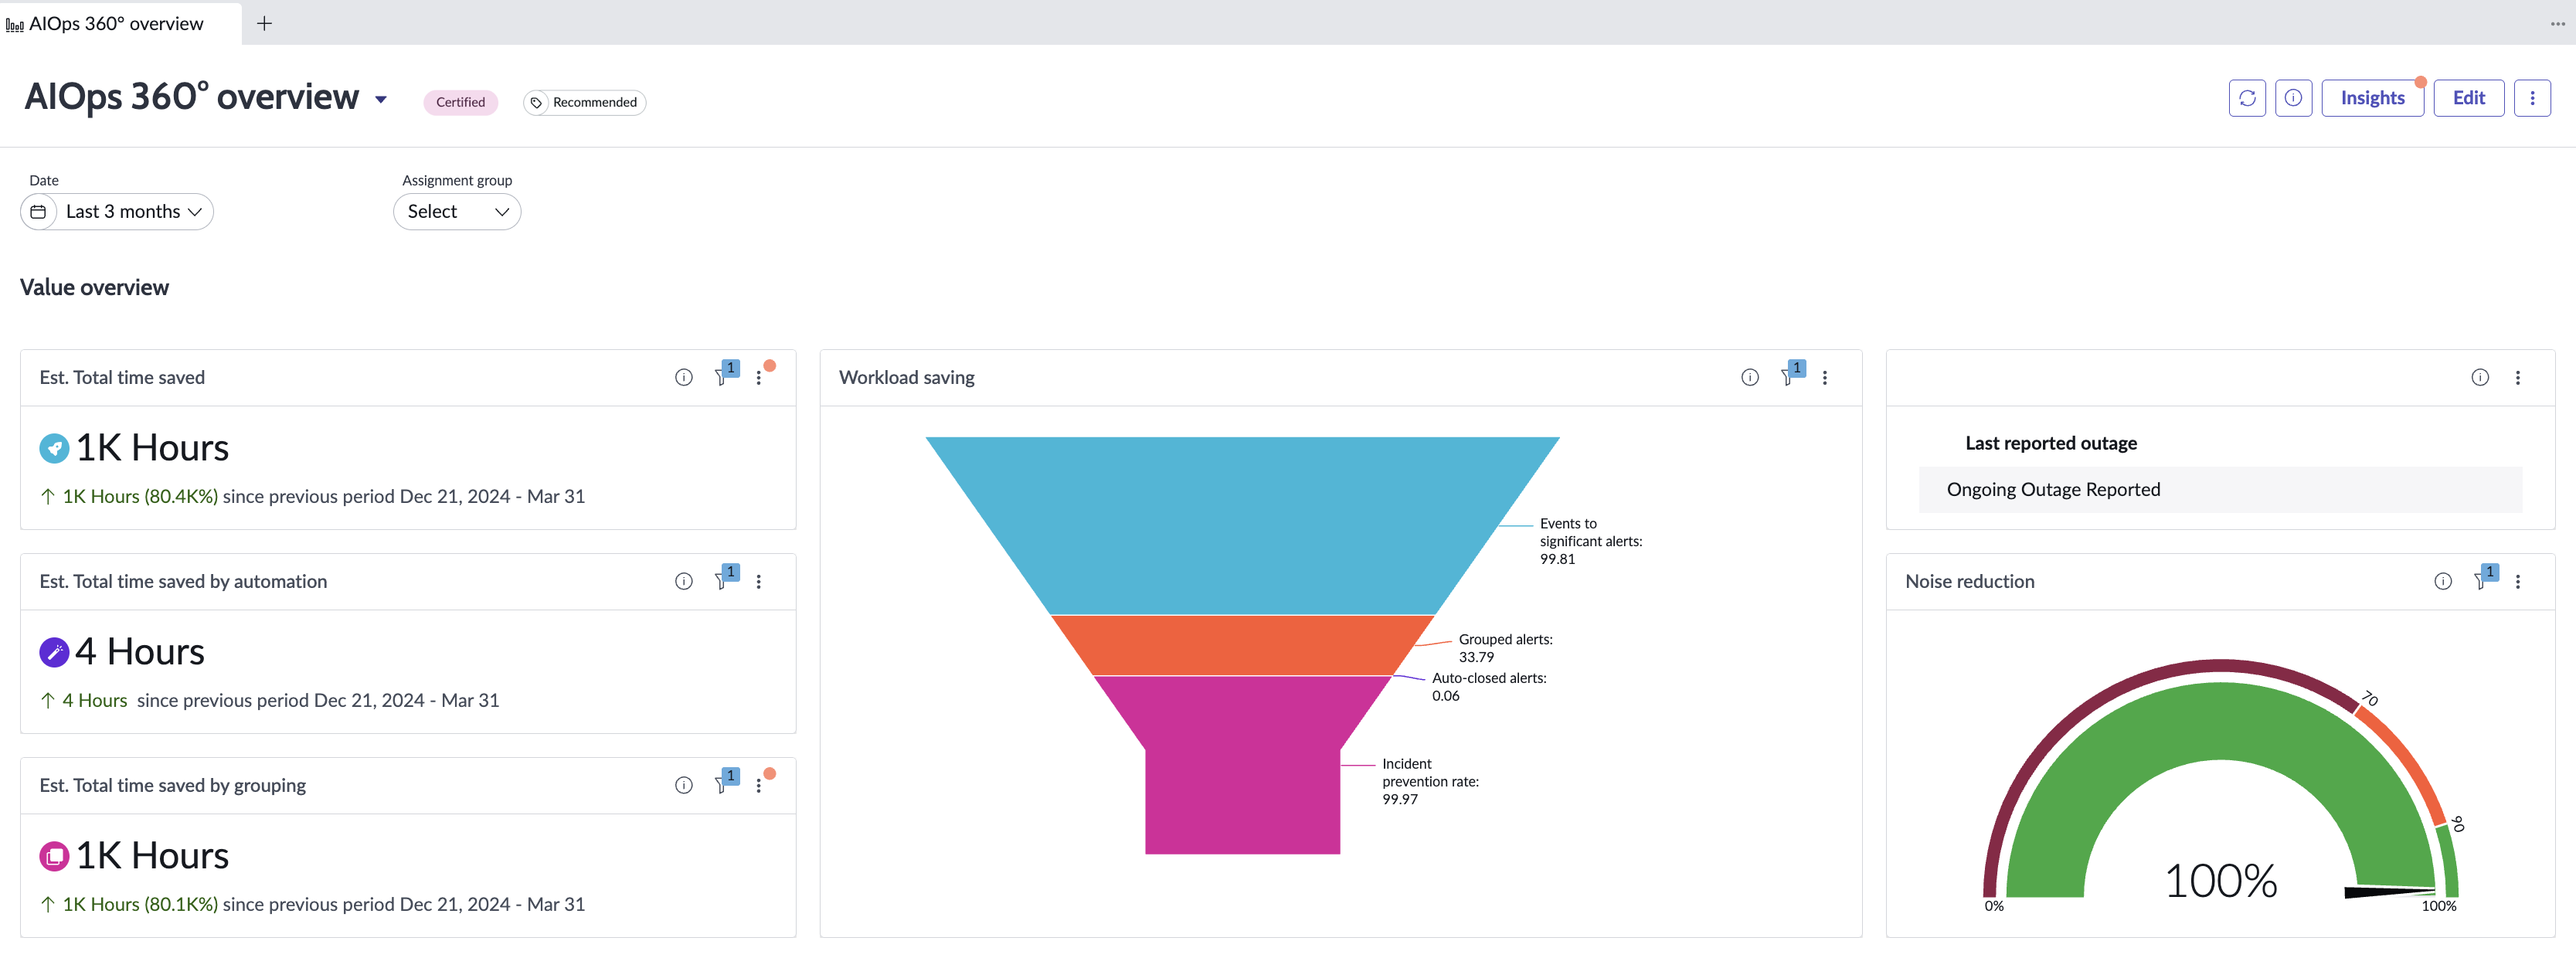Open the Noise reduction widget filter icon
2576x958 pixels.
click(2482, 581)
